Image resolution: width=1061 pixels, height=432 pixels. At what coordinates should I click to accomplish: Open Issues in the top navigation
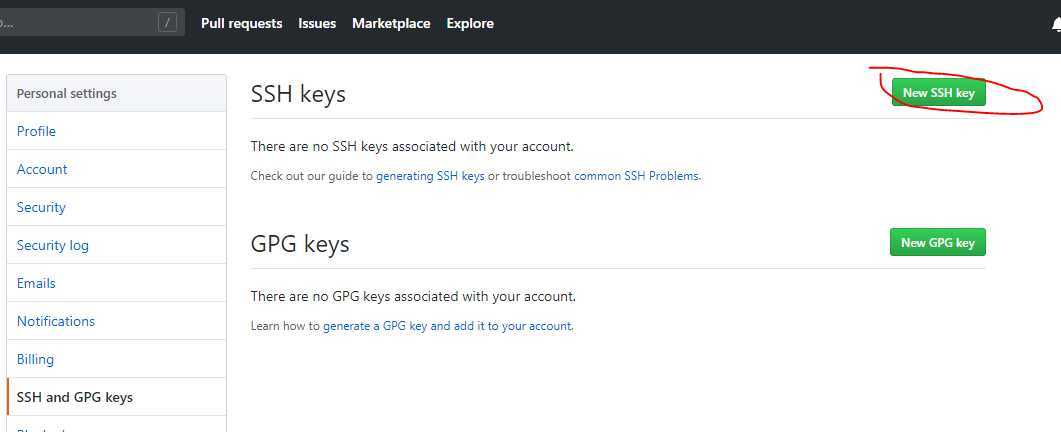coord(317,23)
